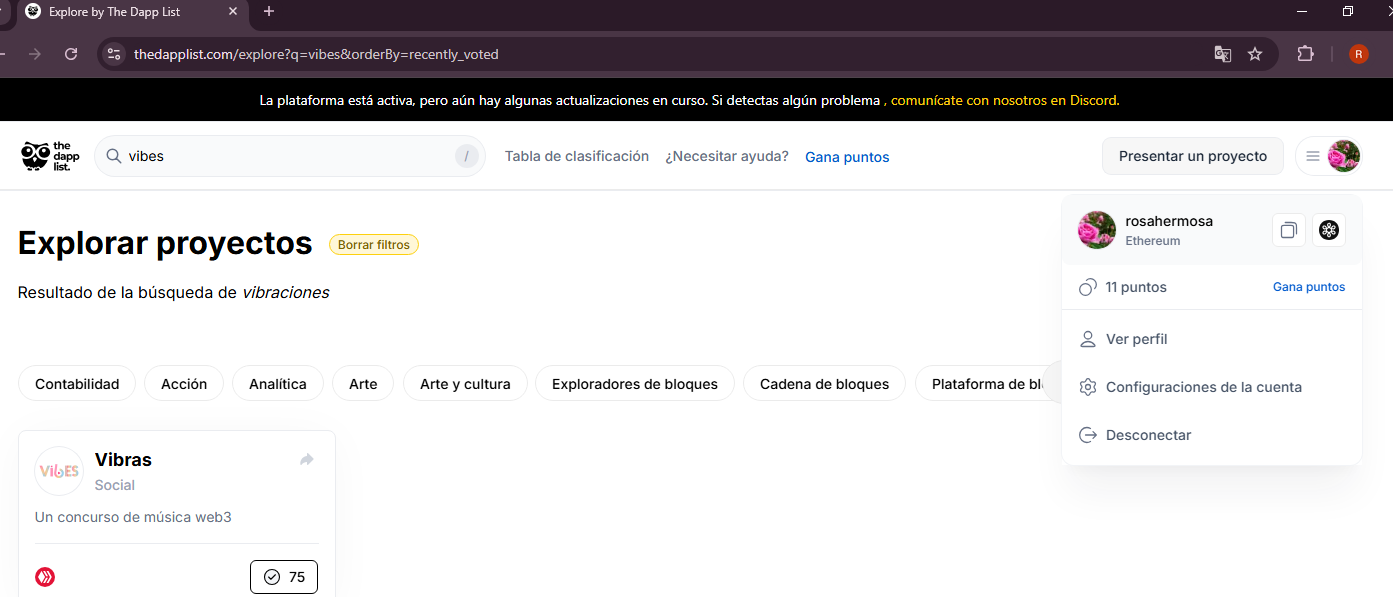The image size is (1393, 597).
Task: Open a new browser tab
Action: tap(269, 12)
